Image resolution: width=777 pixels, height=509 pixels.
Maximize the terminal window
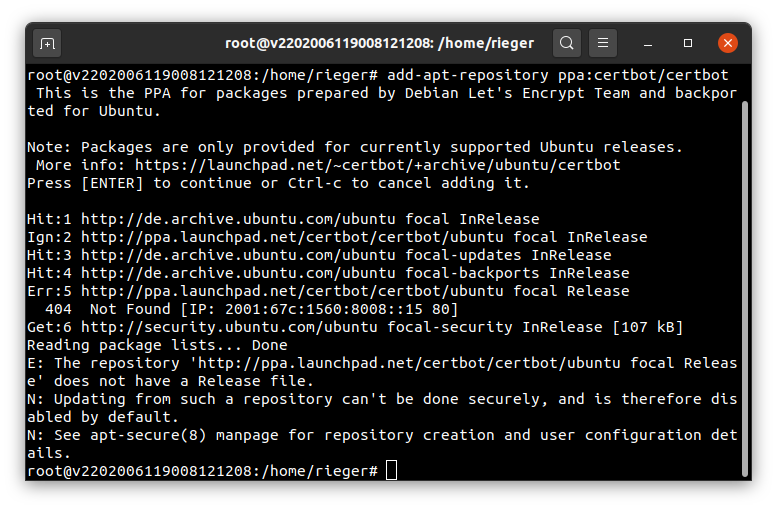(x=688, y=44)
